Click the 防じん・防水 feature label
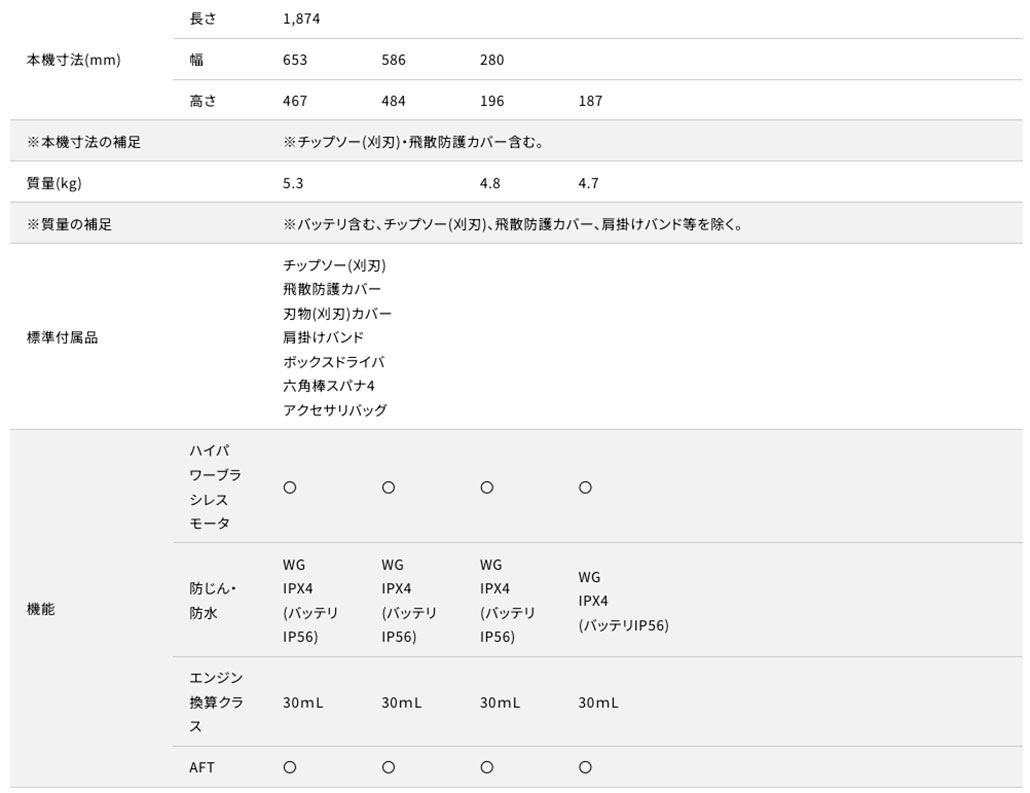Screen dimensions: 1030x793 coord(213,600)
